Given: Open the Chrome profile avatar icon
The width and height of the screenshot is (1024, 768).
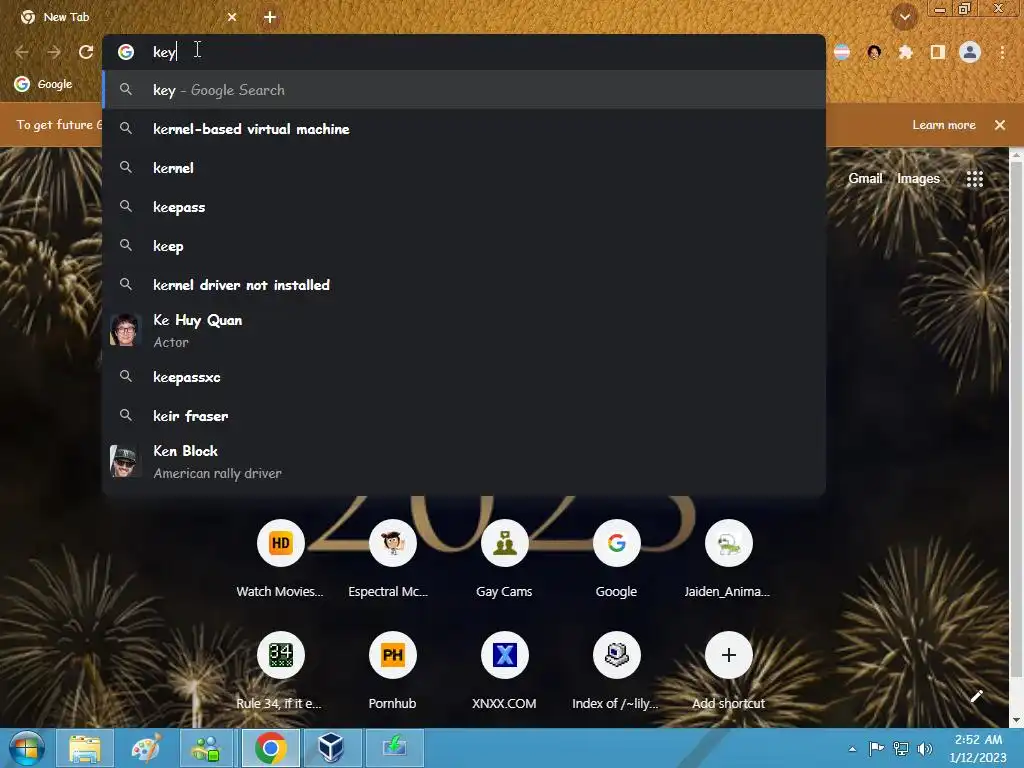Looking at the screenshot, I should pos(970,52).
